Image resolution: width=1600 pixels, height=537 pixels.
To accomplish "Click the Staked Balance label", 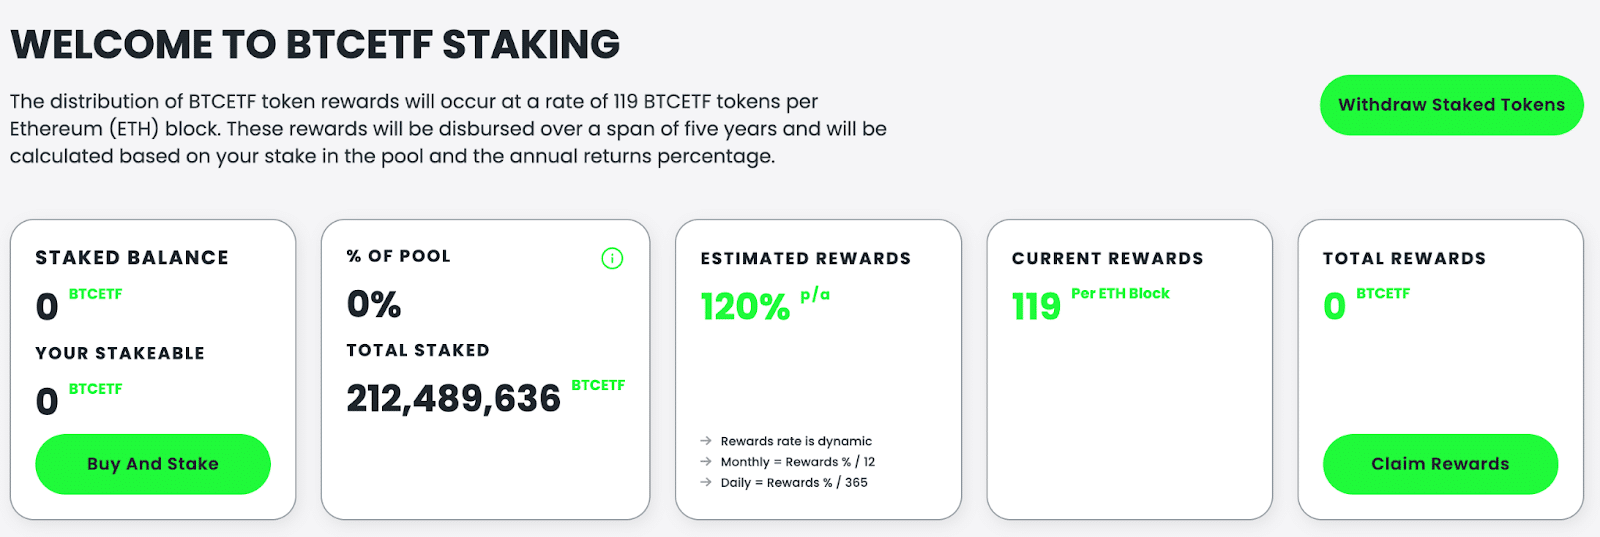I will point(132,258).
